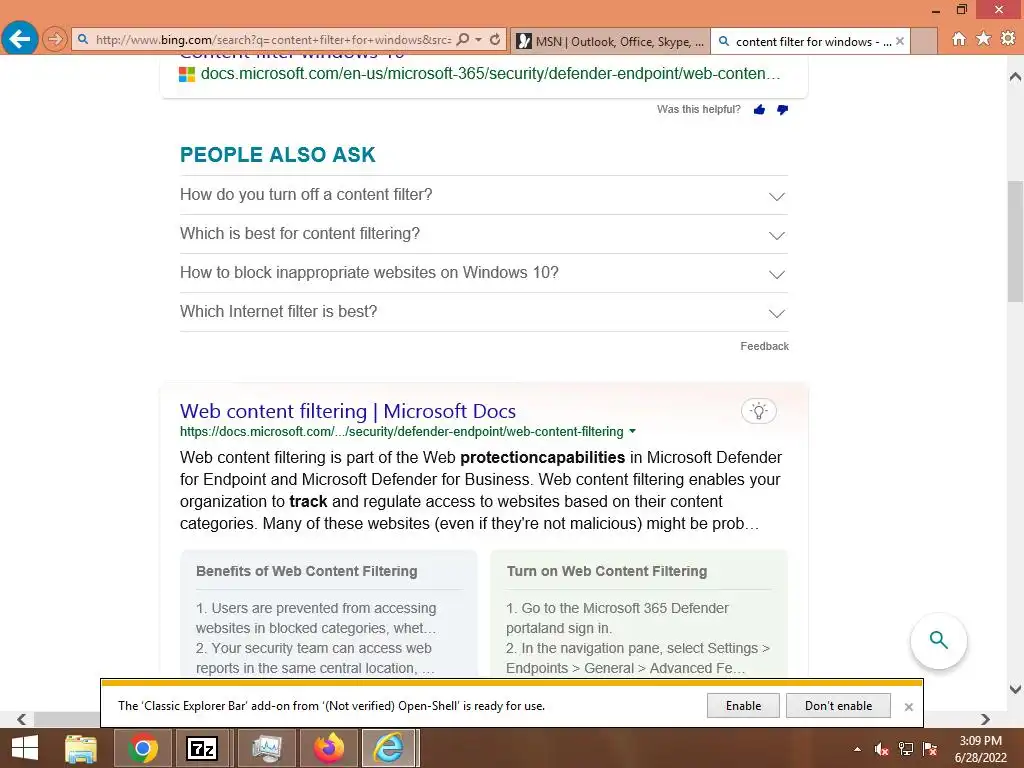The width and height of the screenshot is (1024, 768).
Task: Dismiss the add-on notification bar
Action: 908,707
